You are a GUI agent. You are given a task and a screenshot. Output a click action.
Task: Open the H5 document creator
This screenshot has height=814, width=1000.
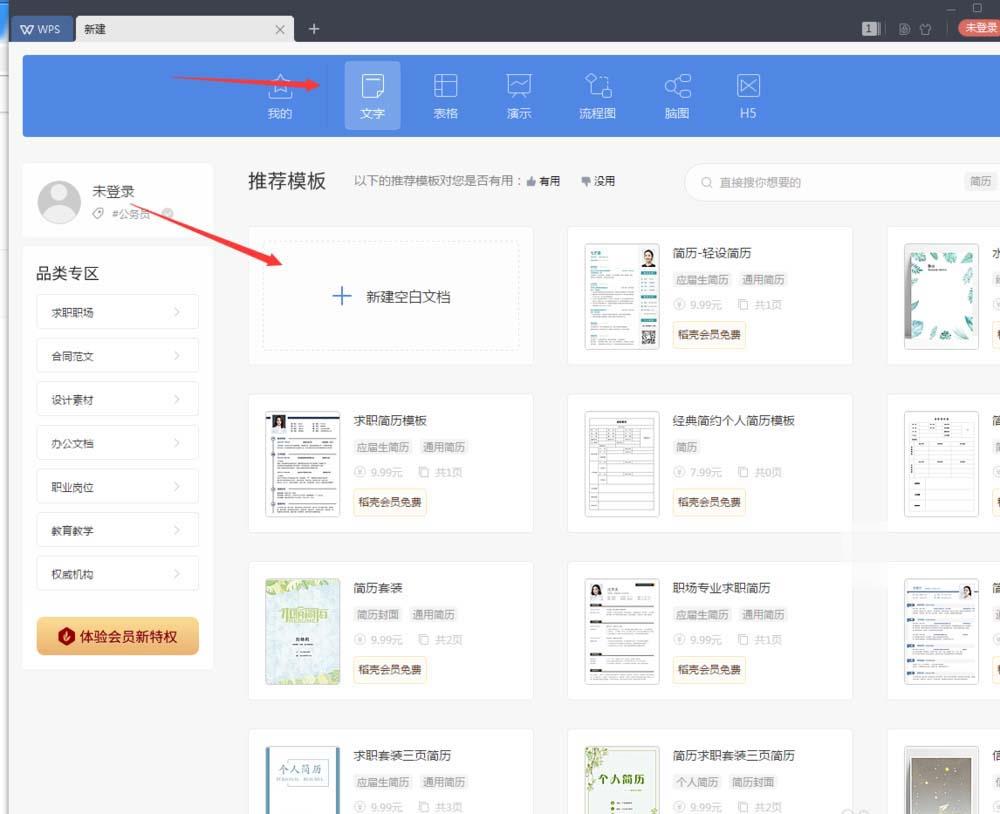(747, 95)
